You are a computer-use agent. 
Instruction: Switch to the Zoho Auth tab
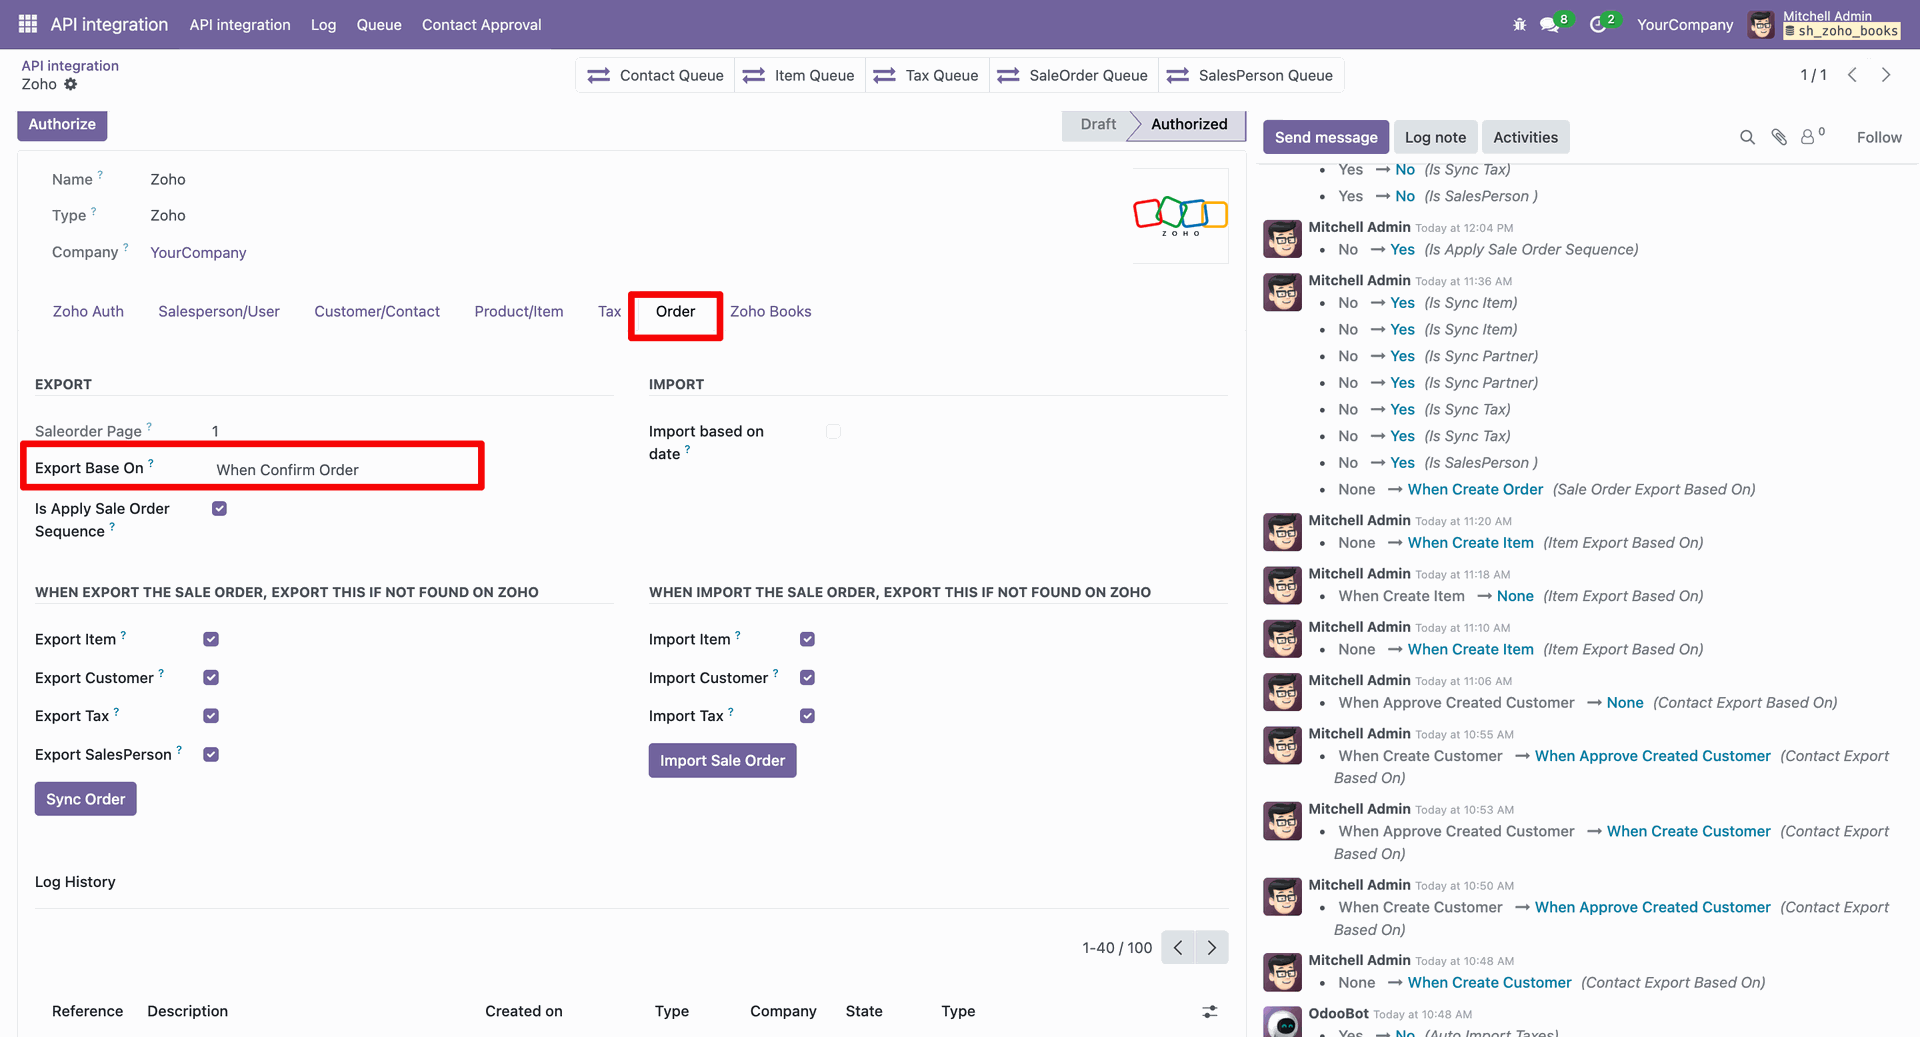click(88, 311)
